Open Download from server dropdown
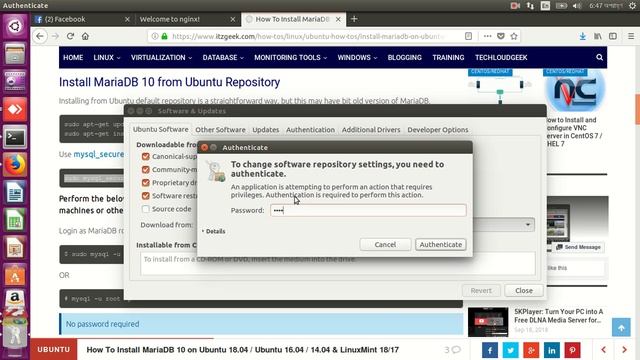The image size is (640, 360). pos(528,224)
